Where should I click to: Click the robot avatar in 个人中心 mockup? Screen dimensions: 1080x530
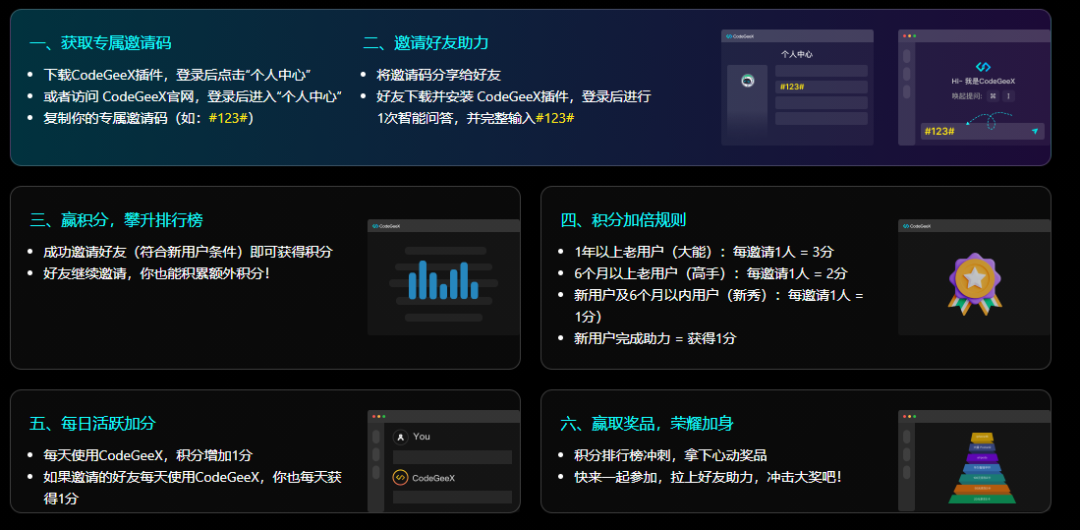click(747, 81)
